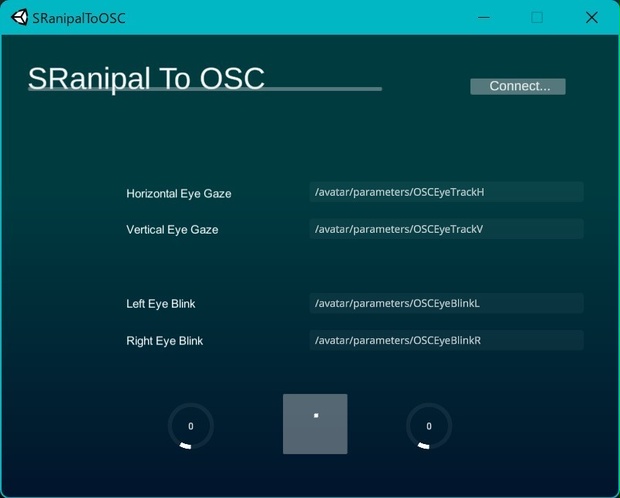Edit the Left Eye Blink OSC address field

pos(446,303)
